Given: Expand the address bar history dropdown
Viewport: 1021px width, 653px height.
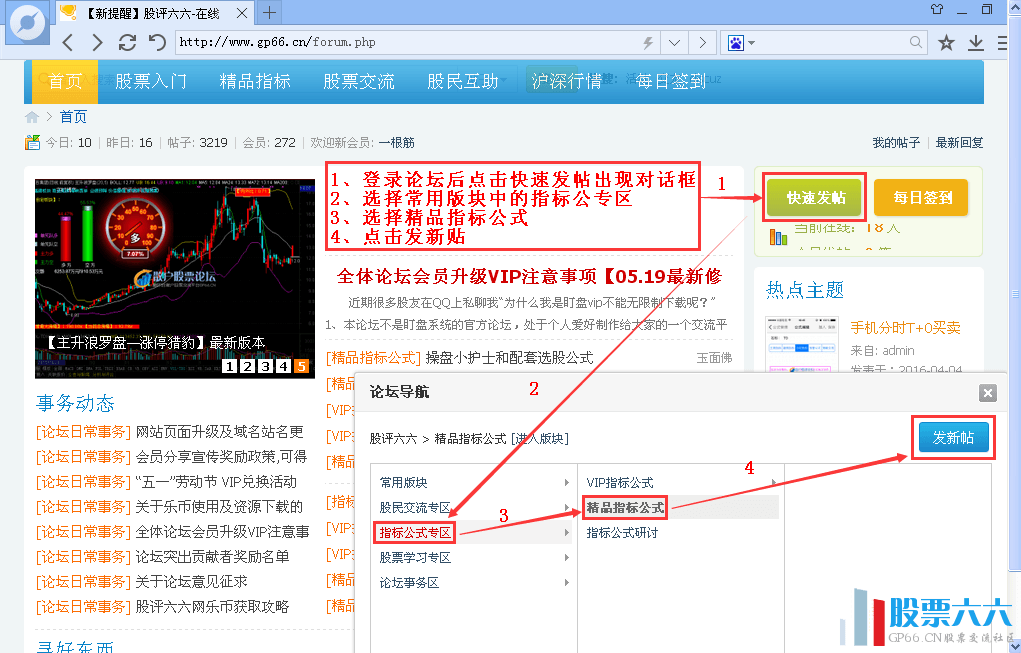Looking at the screenshot, I should 675,43.
